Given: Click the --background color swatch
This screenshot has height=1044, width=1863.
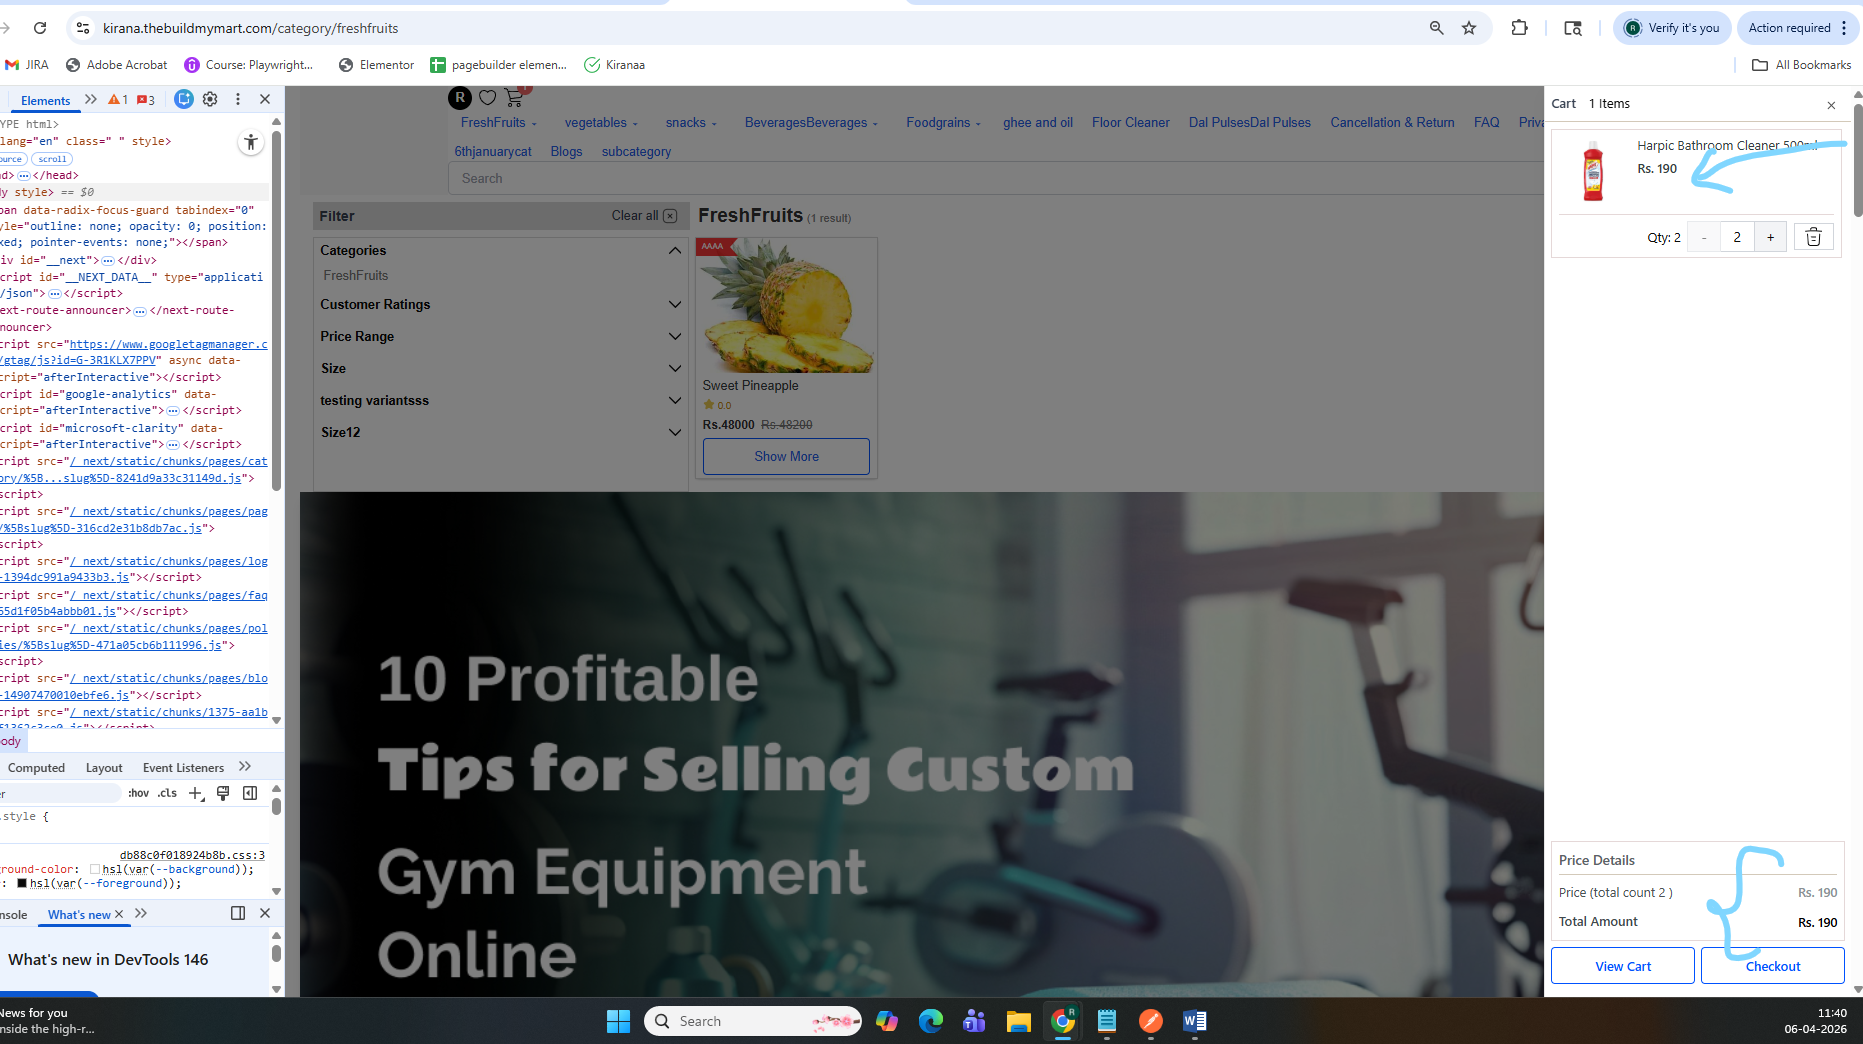Looking at the screenshot, I should tap(95, 869).
